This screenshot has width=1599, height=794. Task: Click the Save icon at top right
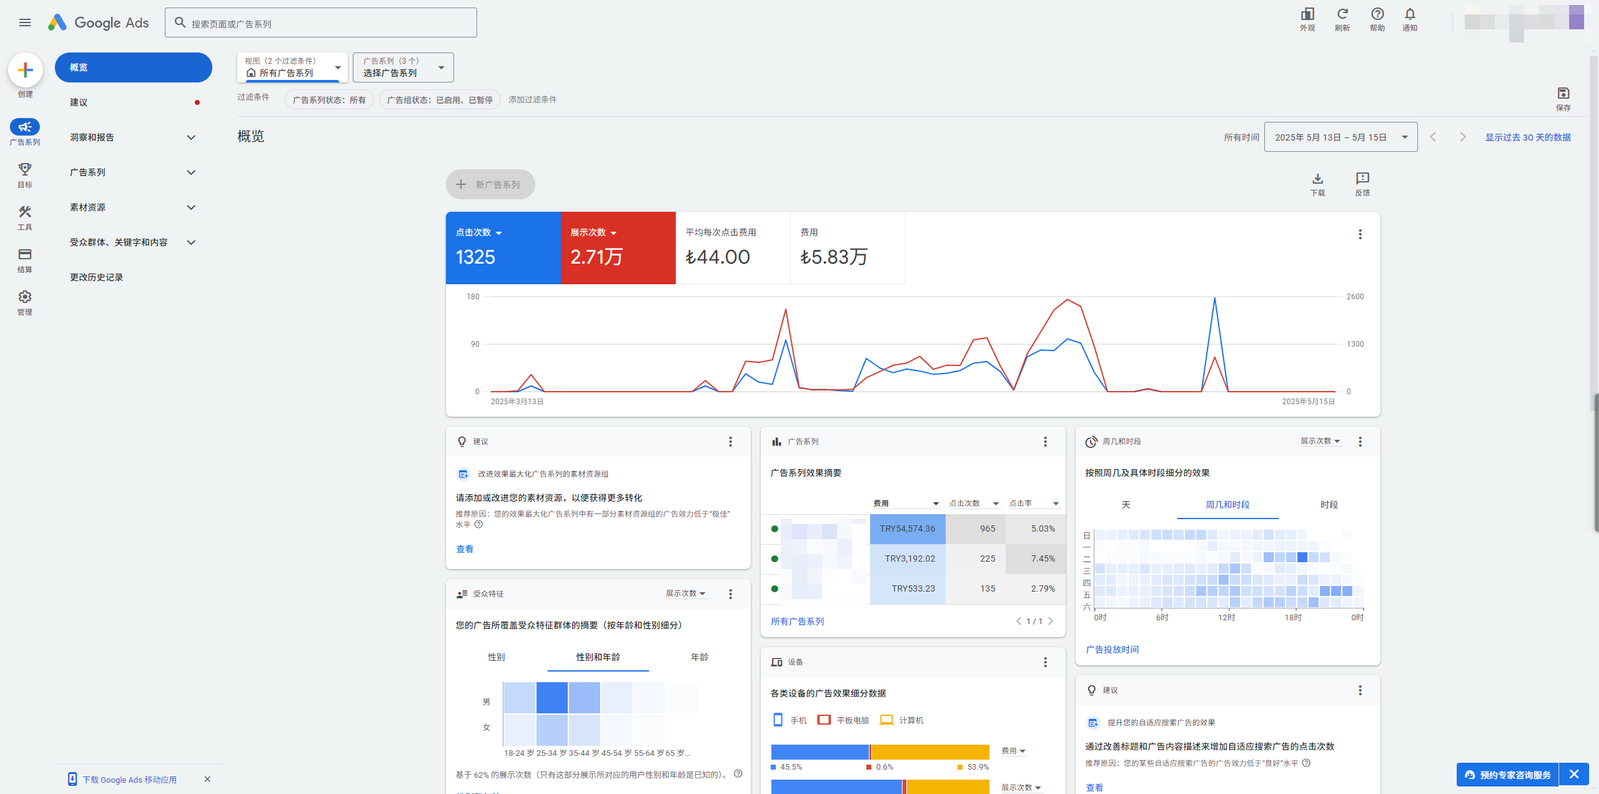[1562, 94]
